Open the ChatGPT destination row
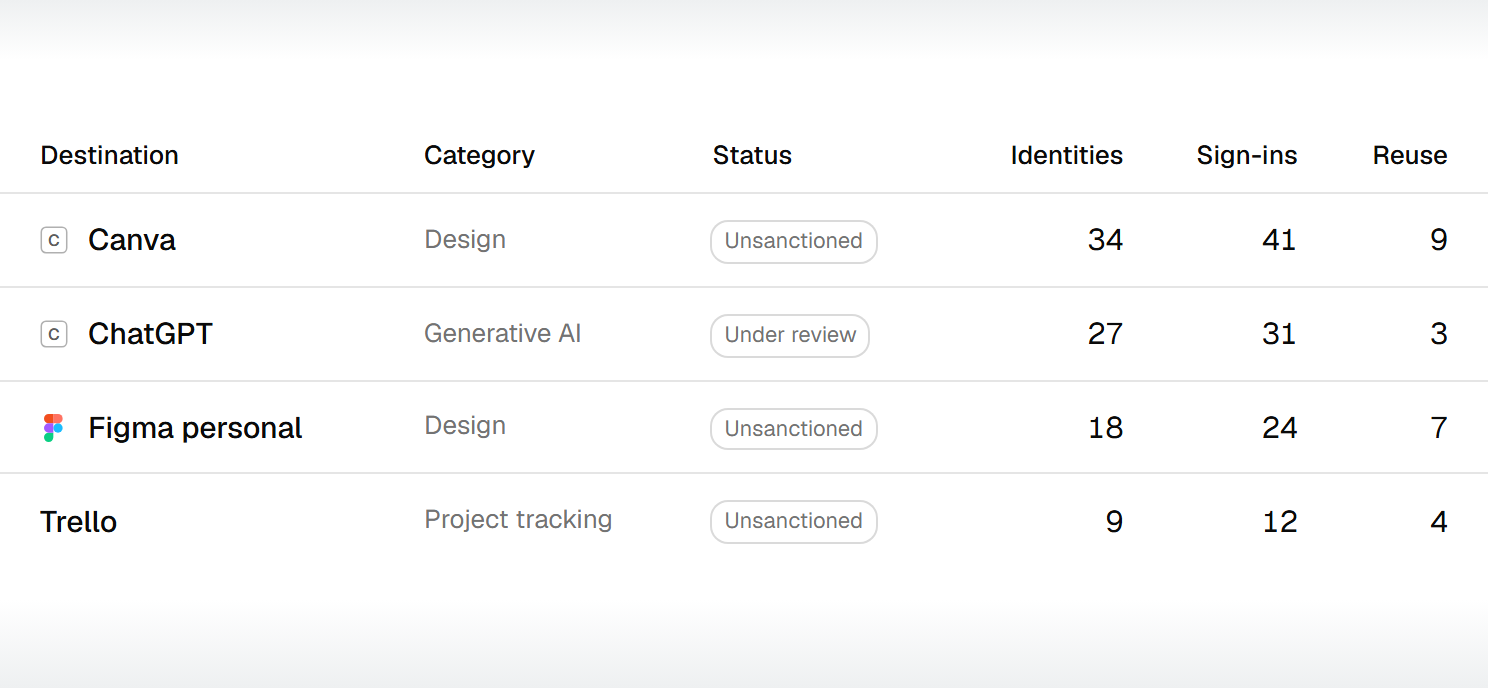 click(x=744, y=334)
